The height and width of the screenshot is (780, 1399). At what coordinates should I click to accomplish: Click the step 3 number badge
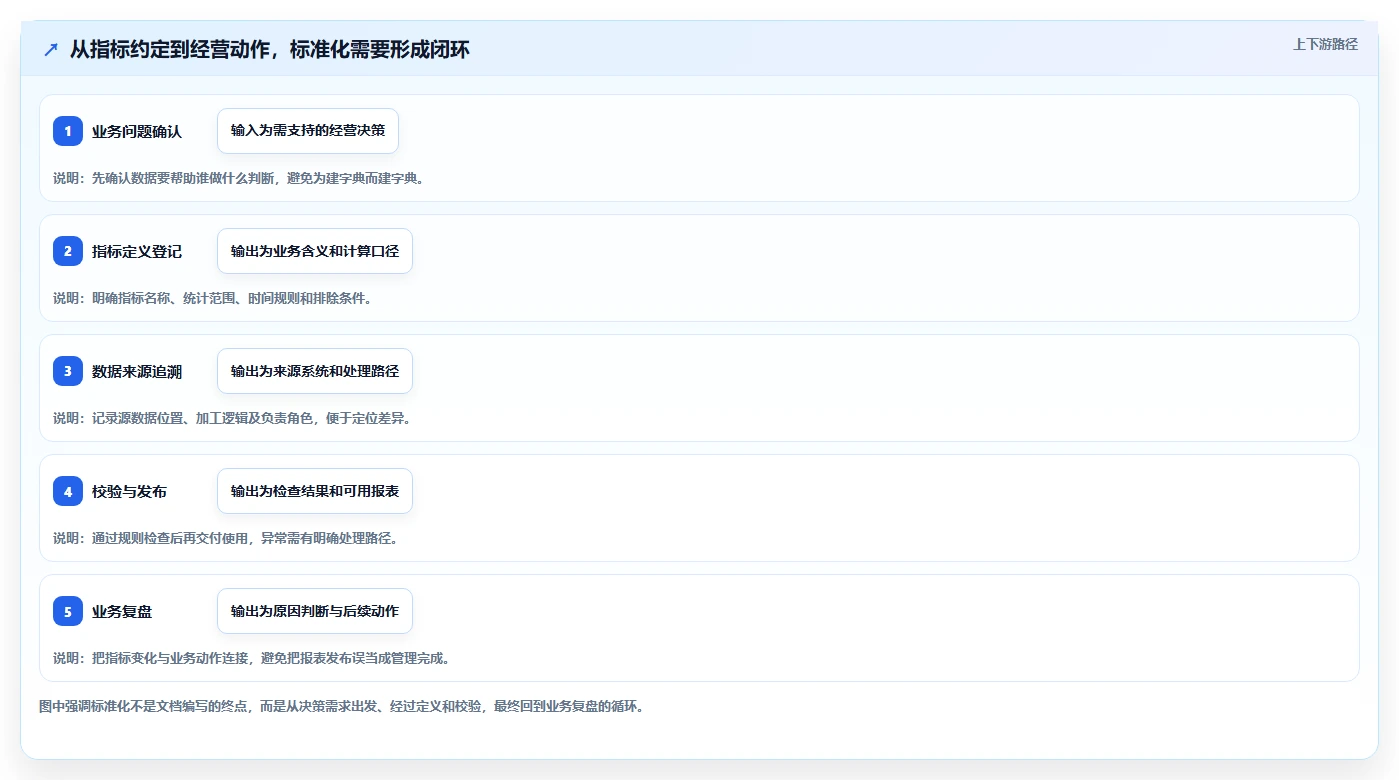[68, 371]
